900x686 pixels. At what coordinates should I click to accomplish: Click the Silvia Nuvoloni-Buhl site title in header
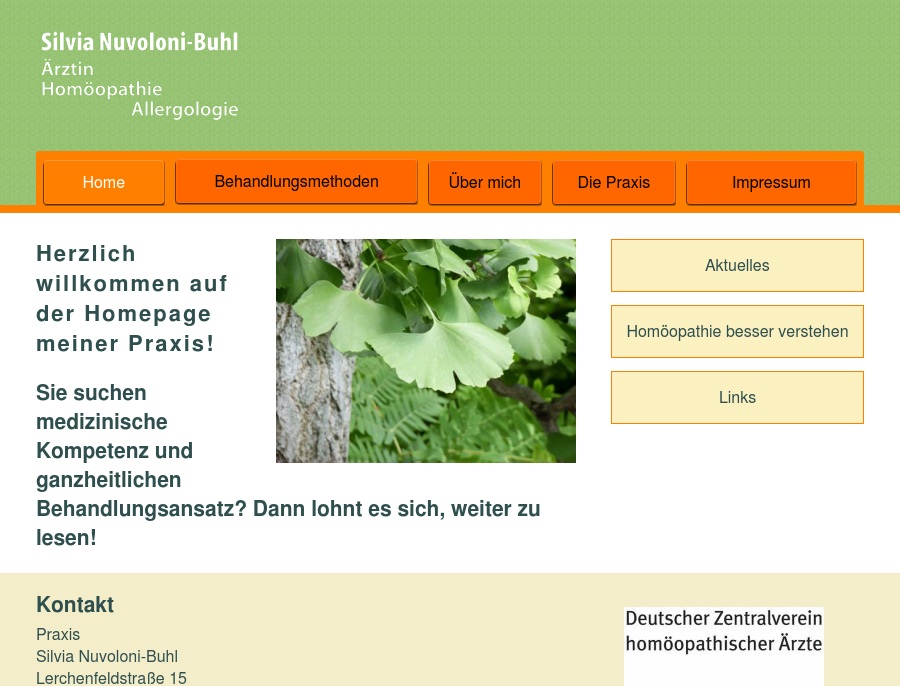pos(139,42)
